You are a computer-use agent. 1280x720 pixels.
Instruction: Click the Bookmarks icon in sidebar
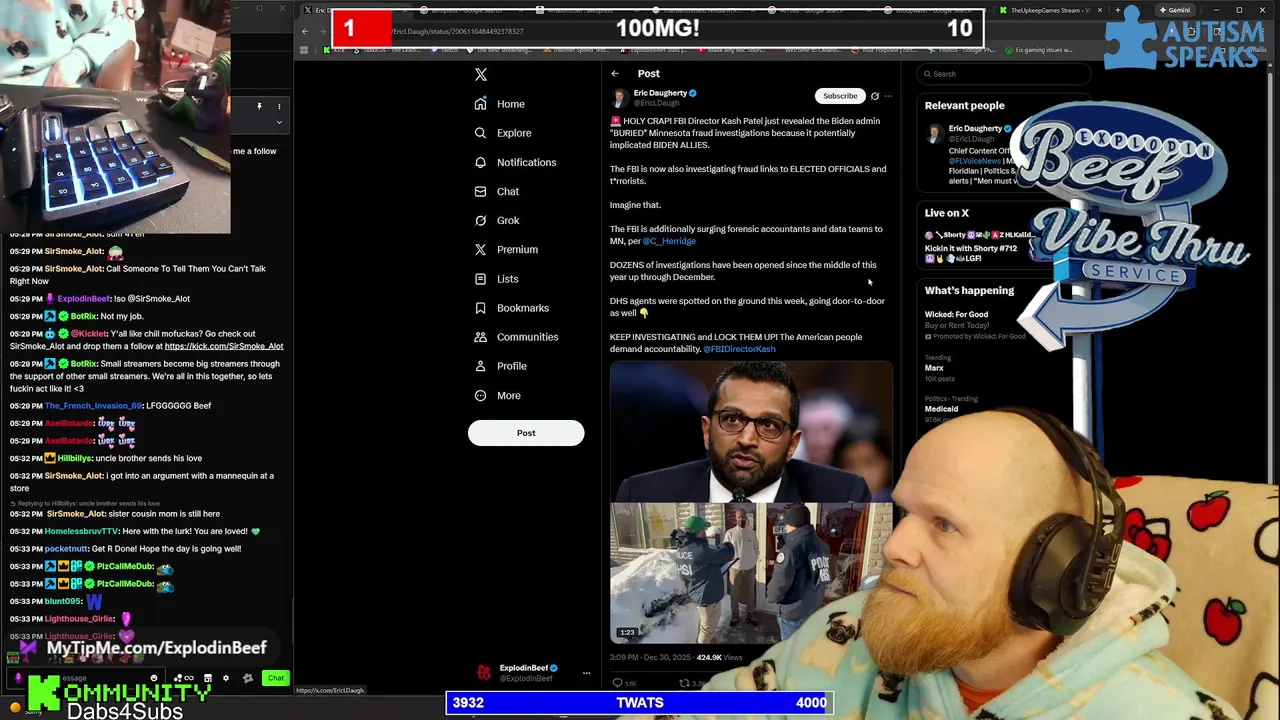coord(481,308)
